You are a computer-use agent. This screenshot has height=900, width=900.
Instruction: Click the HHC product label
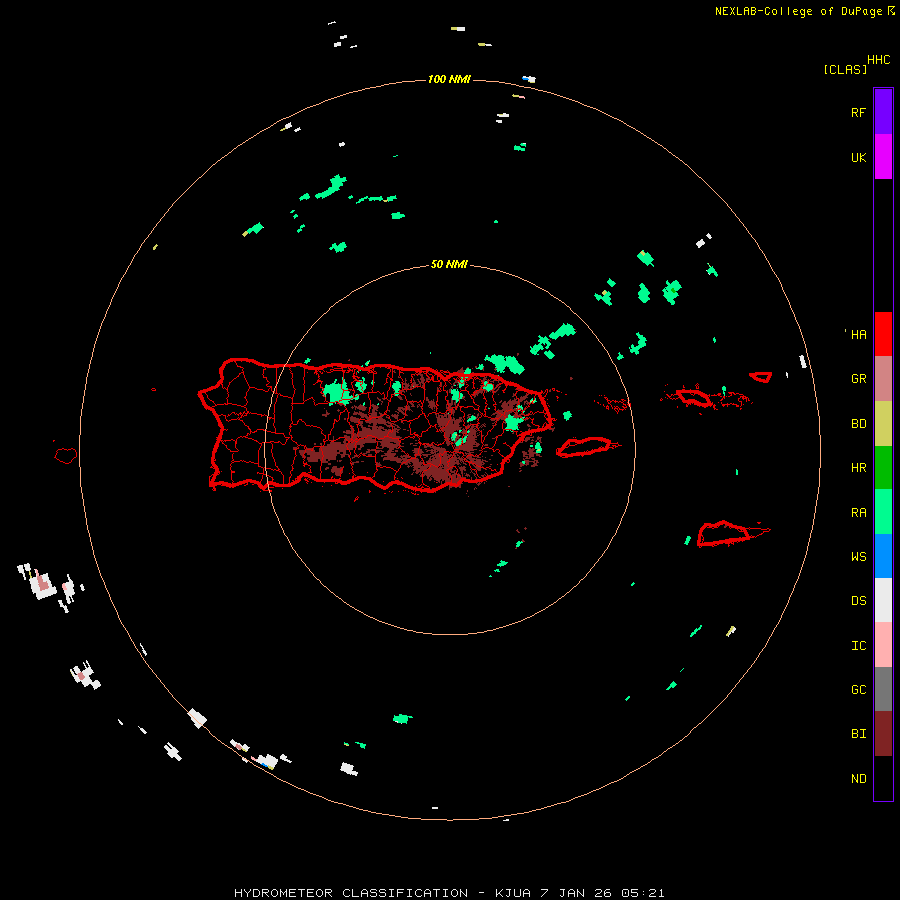pyautogui.click(x=879, y=60)
